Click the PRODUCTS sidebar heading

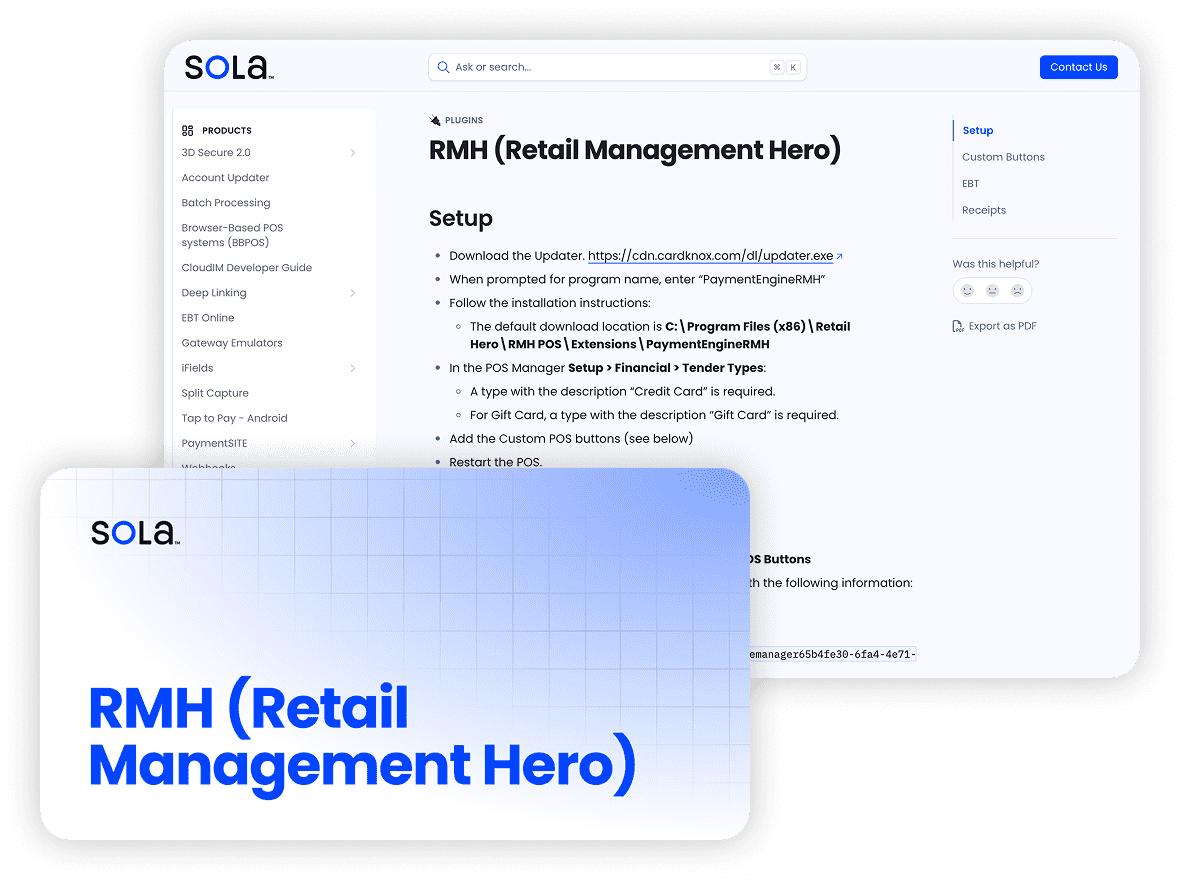227,130
